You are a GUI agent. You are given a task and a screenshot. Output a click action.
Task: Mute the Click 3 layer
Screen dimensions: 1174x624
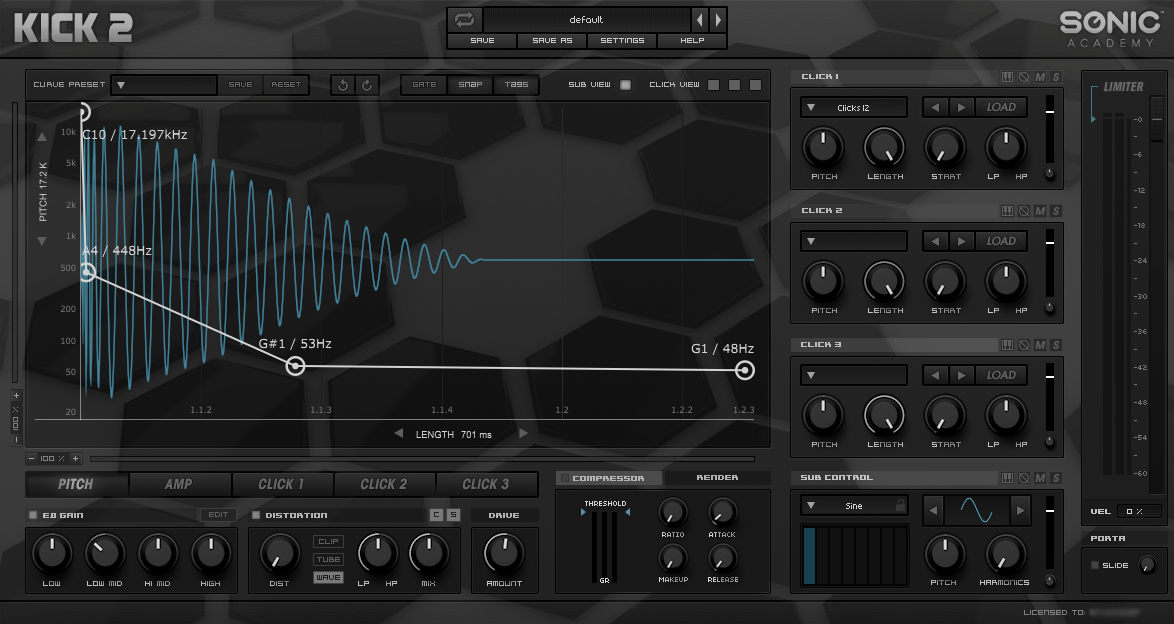pyautogui.click(x=1040, y=345)
